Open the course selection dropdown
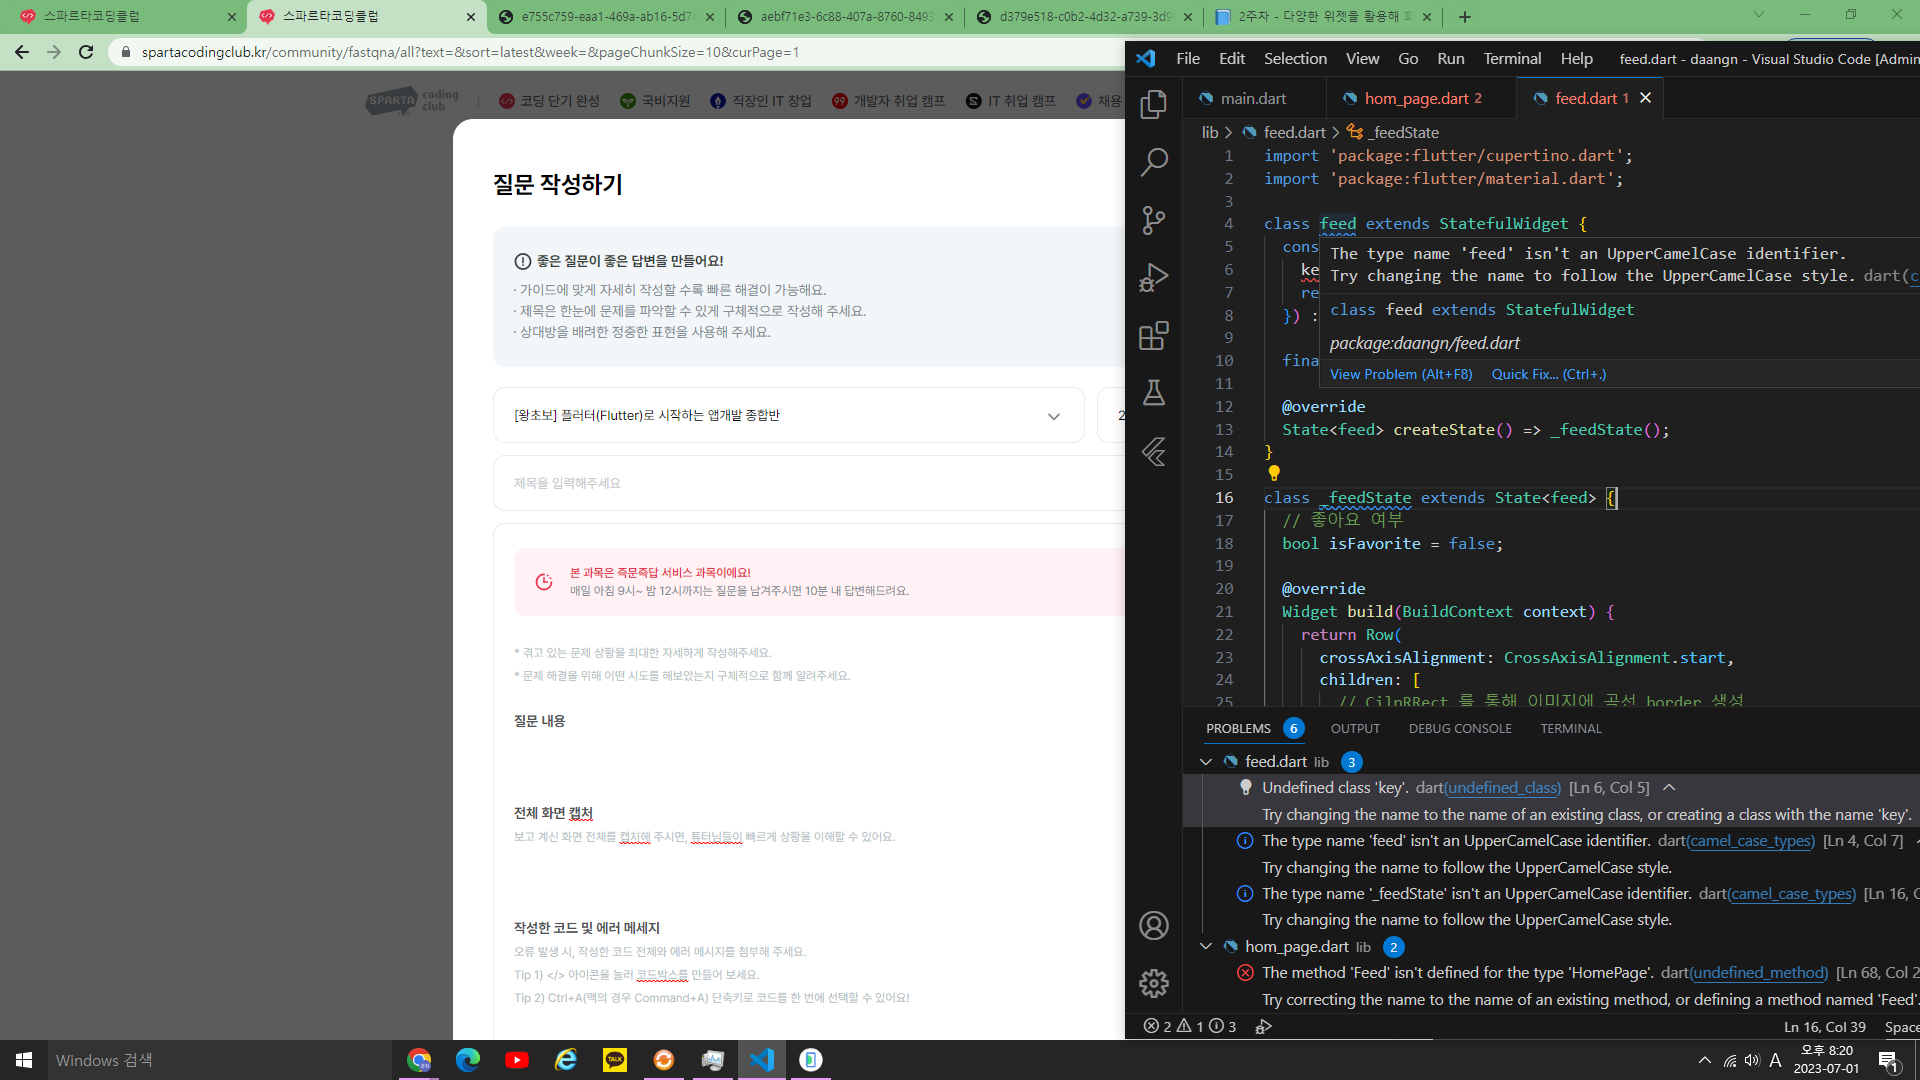The image size is (1920, 1080). (x=788, y=415)
